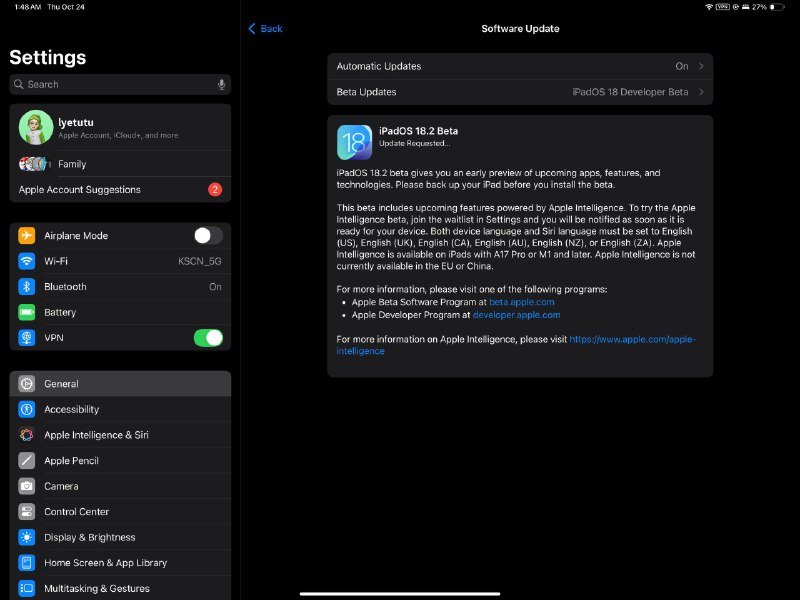This screenshot has height=600, width=800.
Task: Open Display & Brightness menu item
Action: tap(120, 537)
